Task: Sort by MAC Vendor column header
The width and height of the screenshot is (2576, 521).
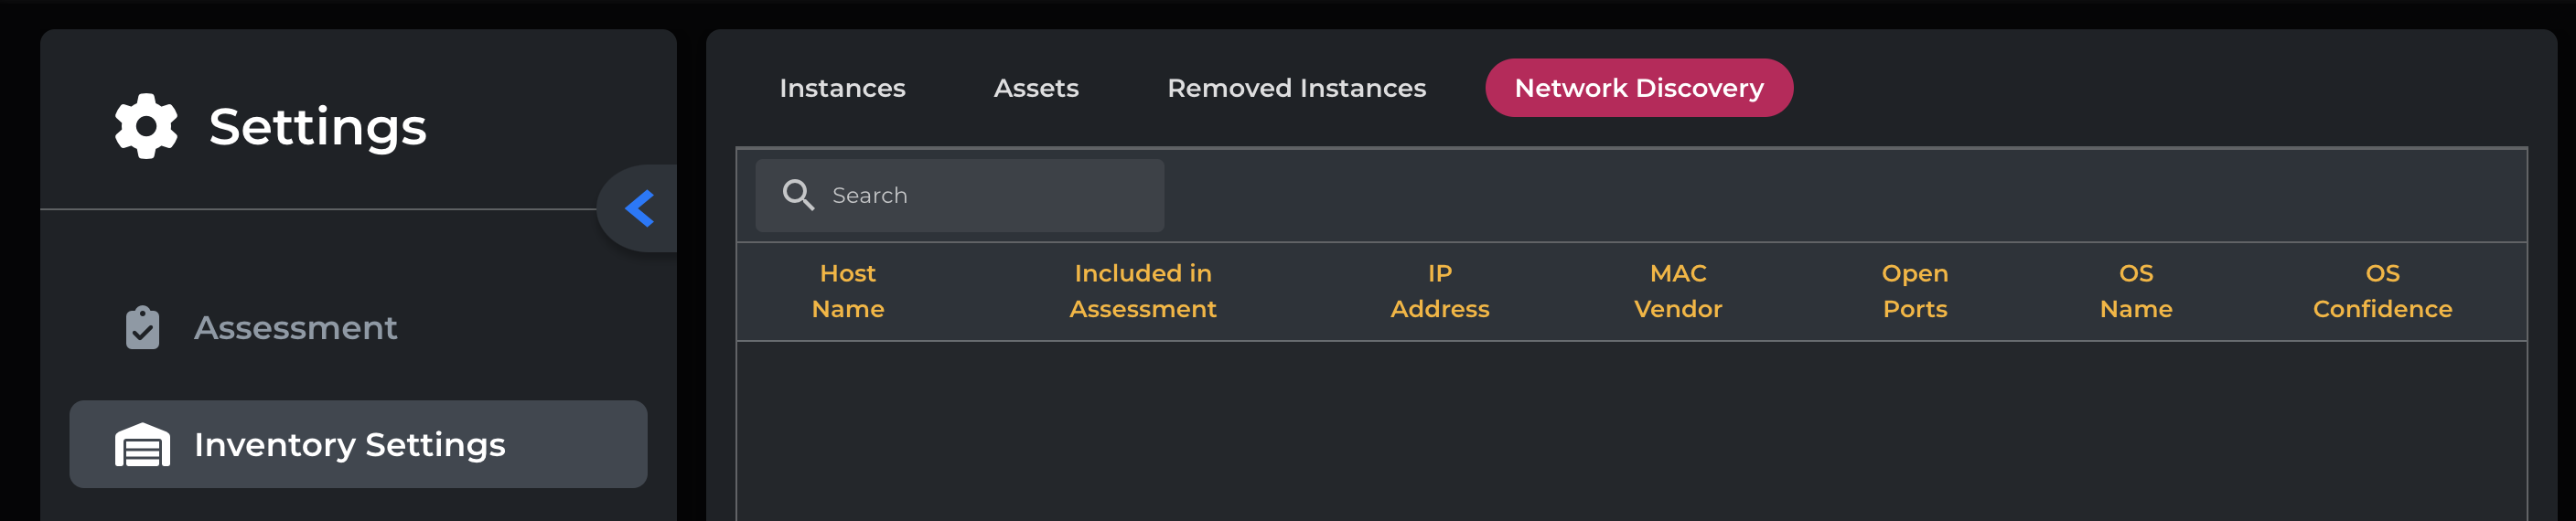Action: click(1677, 291)
